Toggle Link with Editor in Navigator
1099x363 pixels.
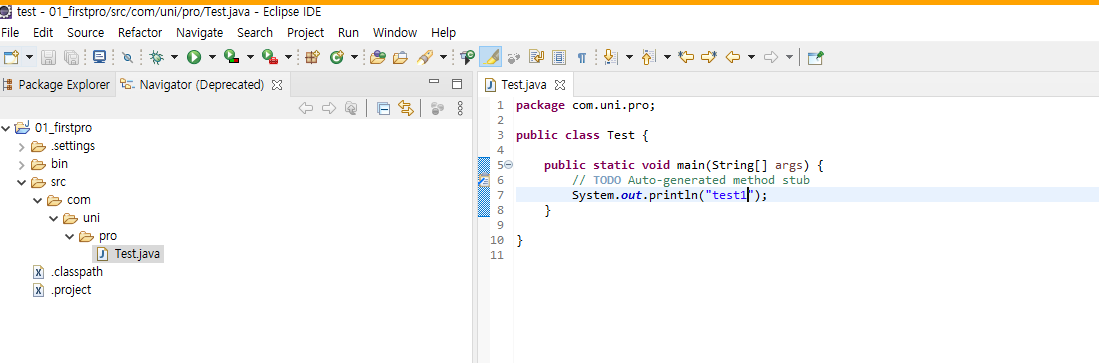coord(405,108)
